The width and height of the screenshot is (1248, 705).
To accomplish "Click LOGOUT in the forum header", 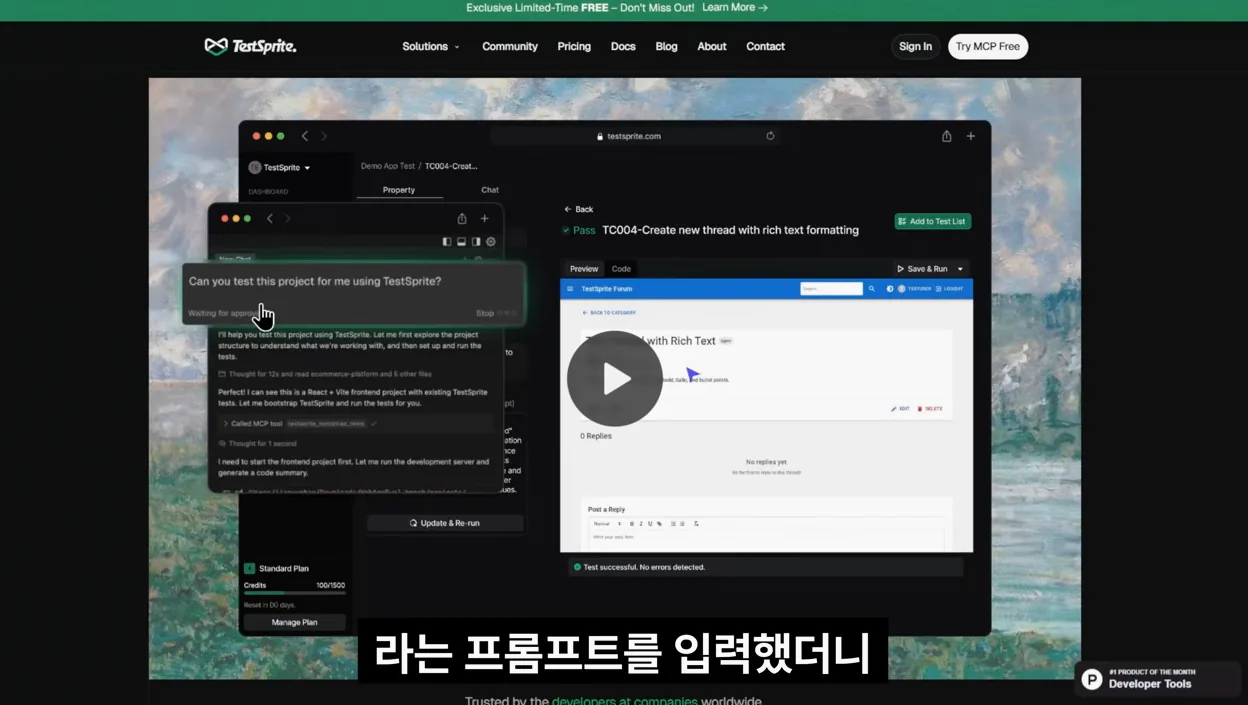I will (950, 289).
